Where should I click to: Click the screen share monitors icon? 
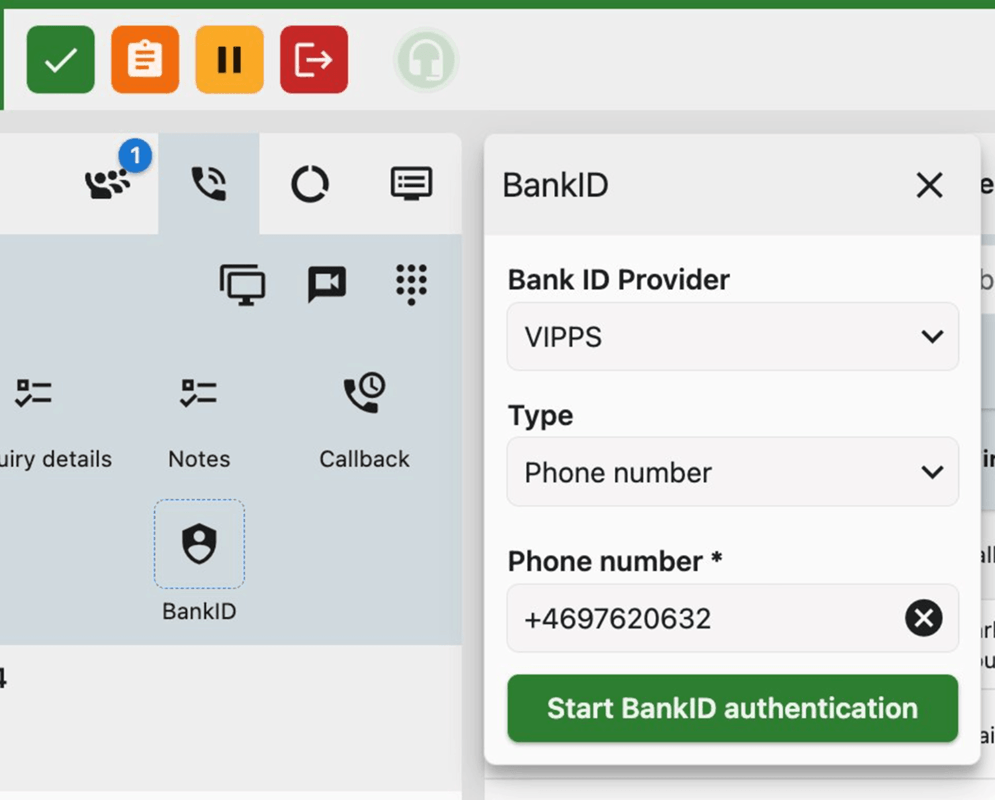(242, 285)
